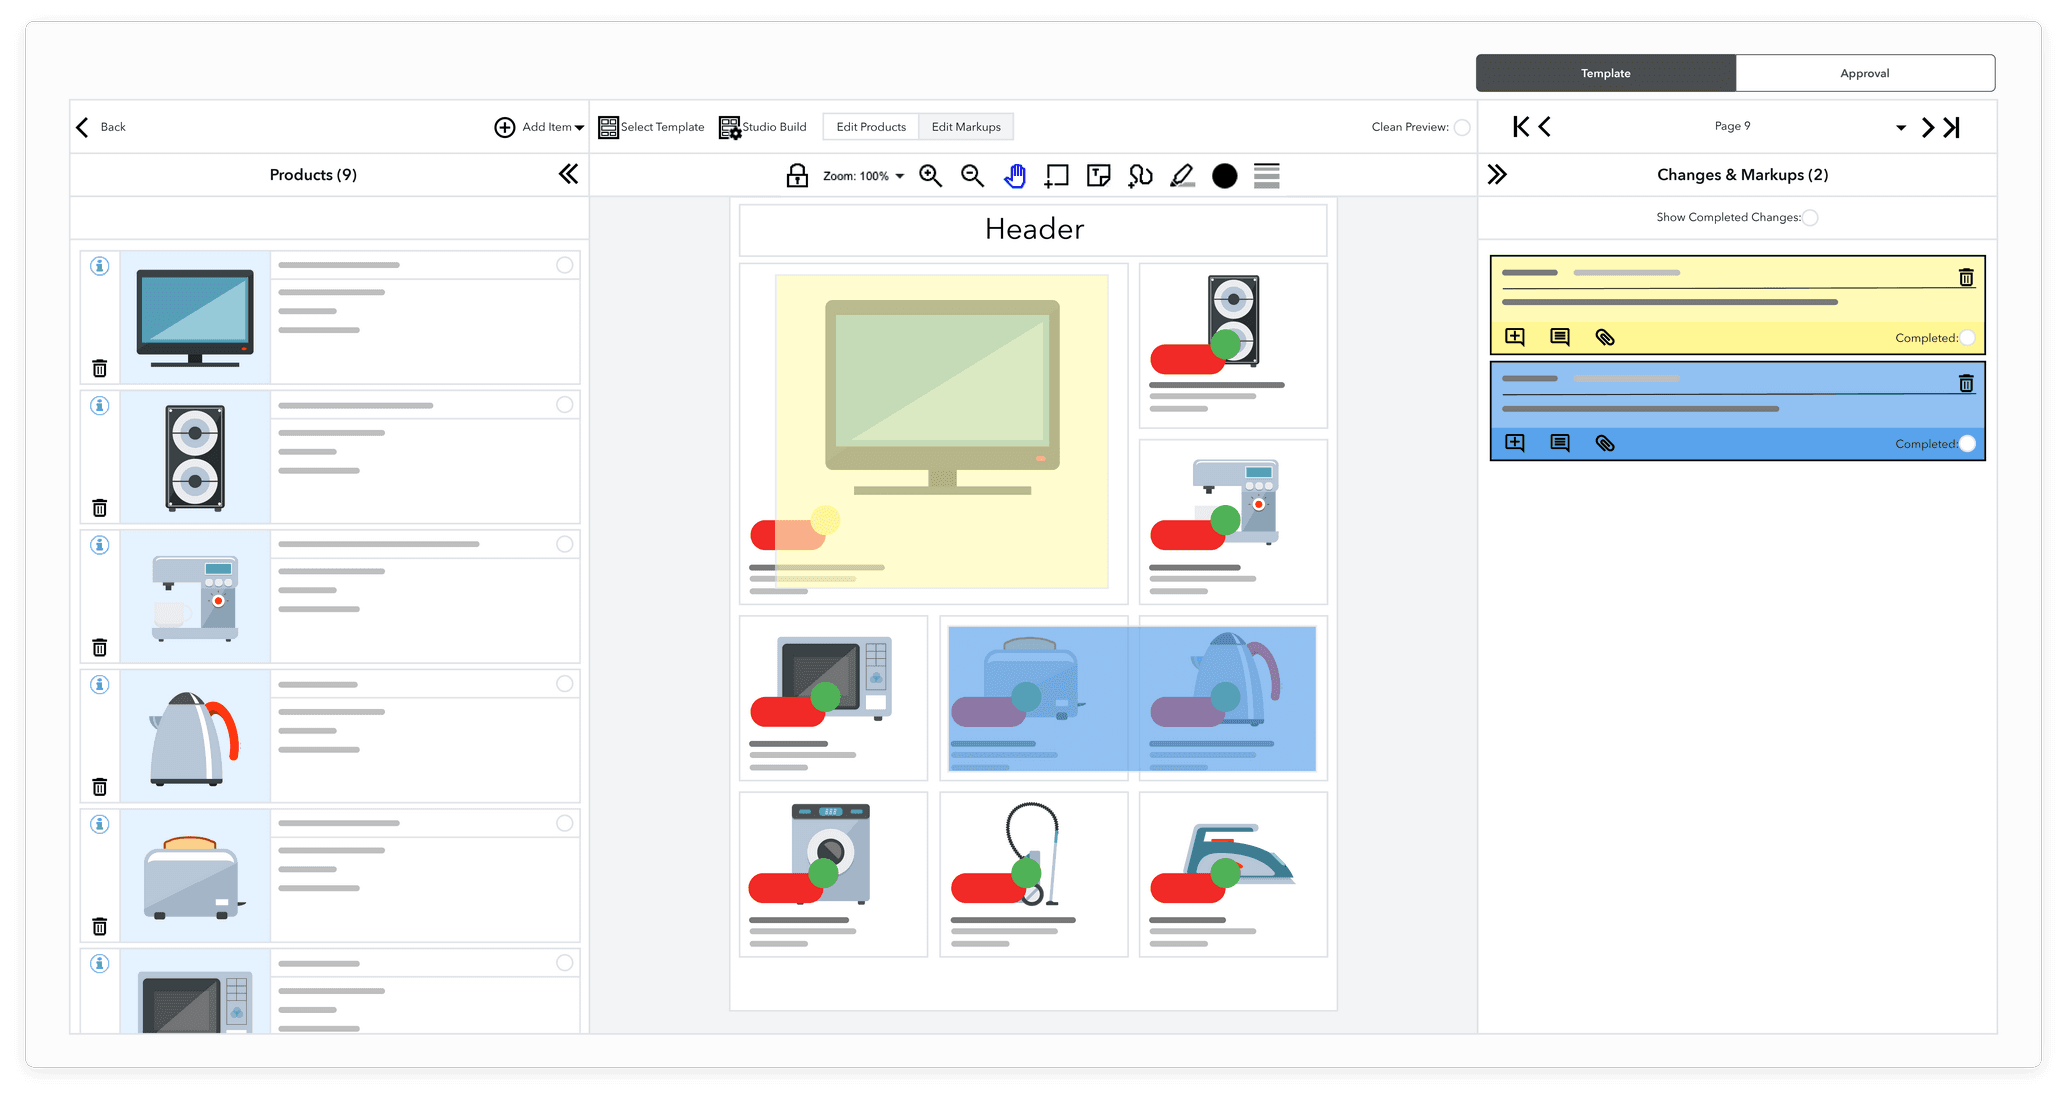This screenshot has height=1098, width=2068.
Task: Click the zoom in magnifier
Action: coord(930,176)
